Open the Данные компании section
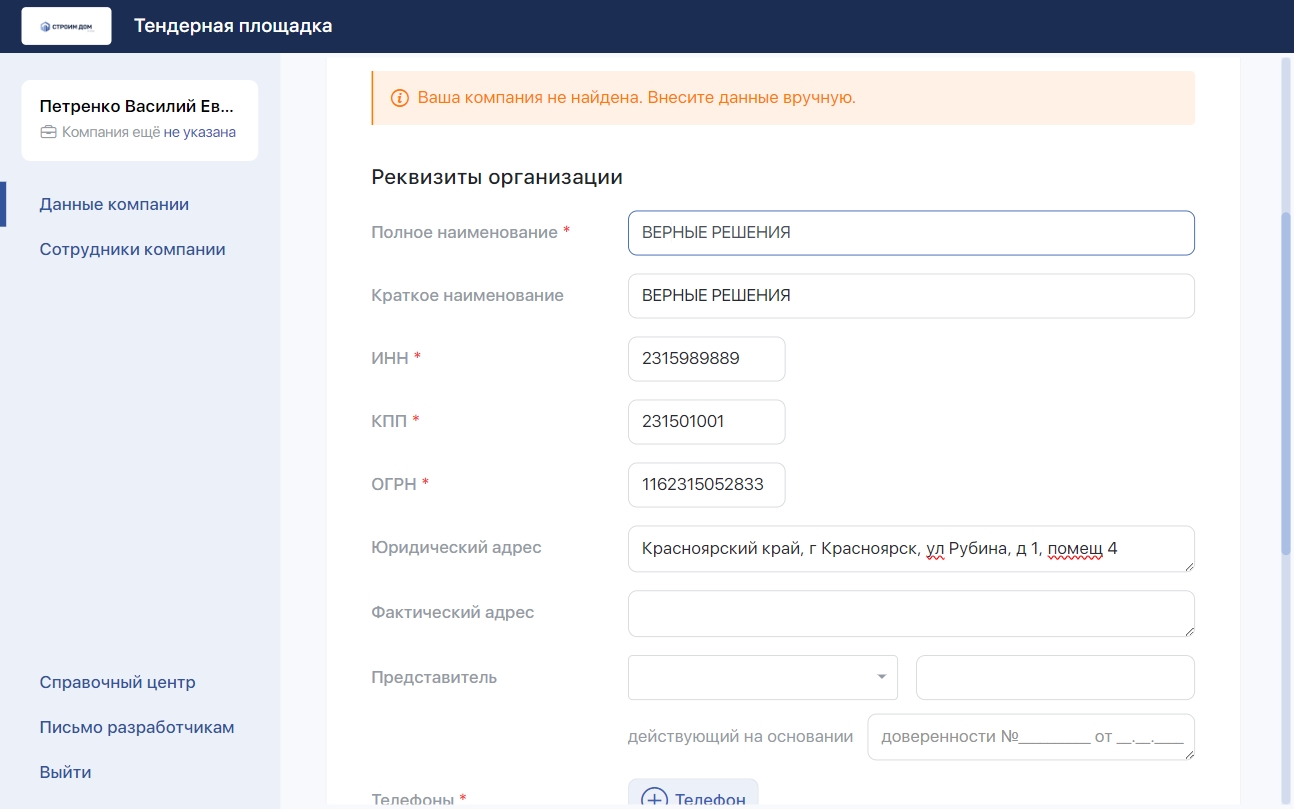1294x810 pixels. point(114,204)
